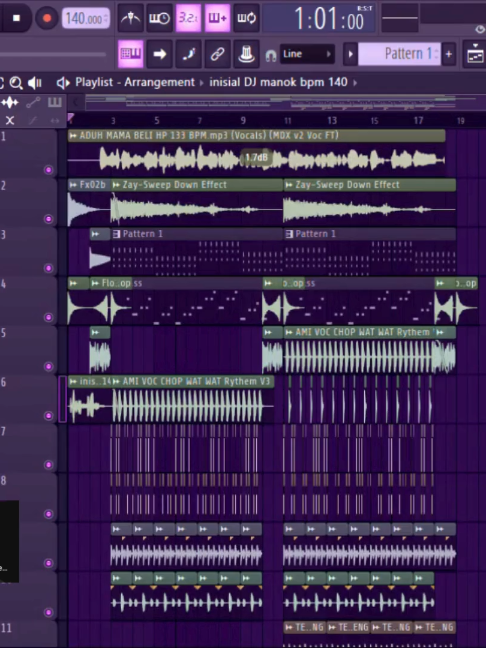Select the playlist zoom magnifier tool
486x648 pixels.
pos(16,83)
